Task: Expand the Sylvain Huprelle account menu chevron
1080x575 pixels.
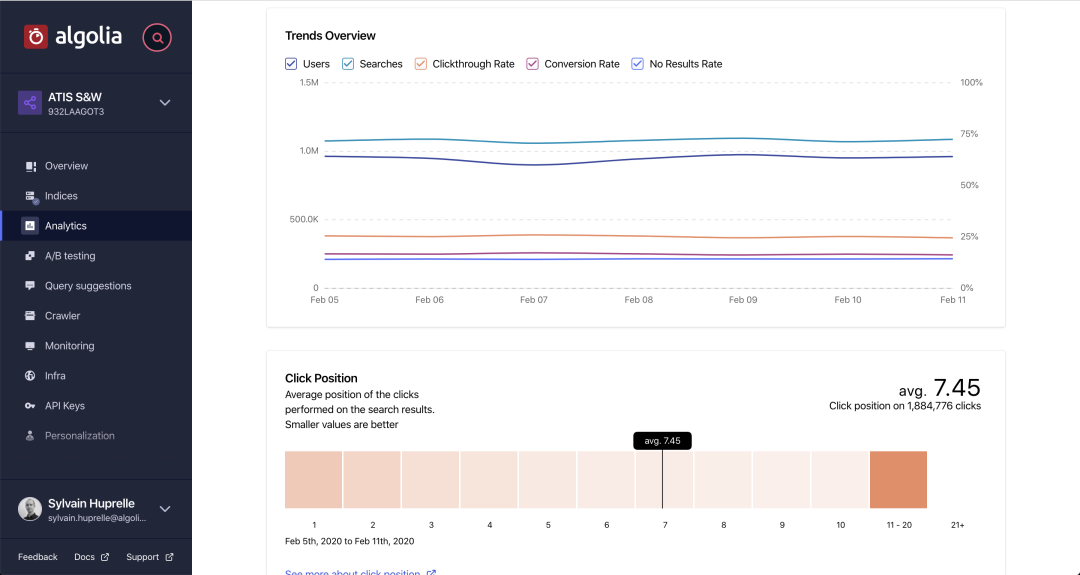Action: (165, 509)
